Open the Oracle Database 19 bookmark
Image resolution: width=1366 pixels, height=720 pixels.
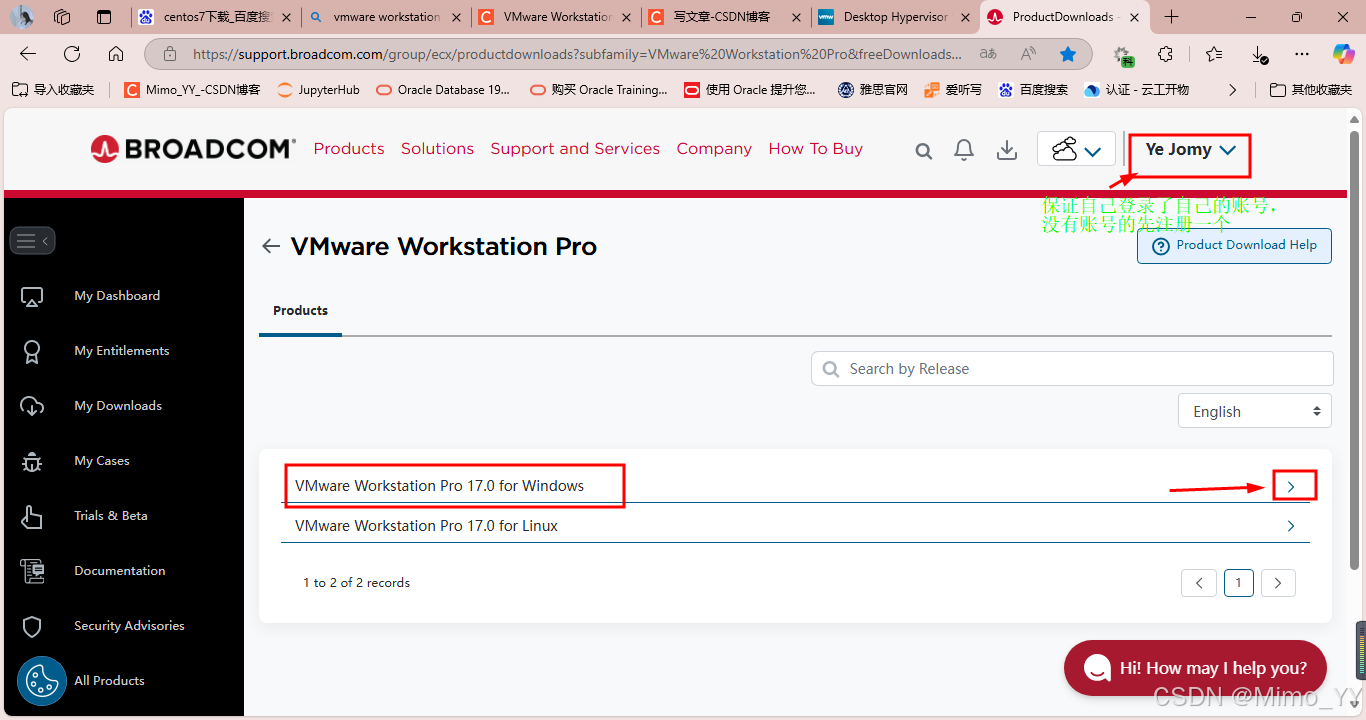coord(443,90)
